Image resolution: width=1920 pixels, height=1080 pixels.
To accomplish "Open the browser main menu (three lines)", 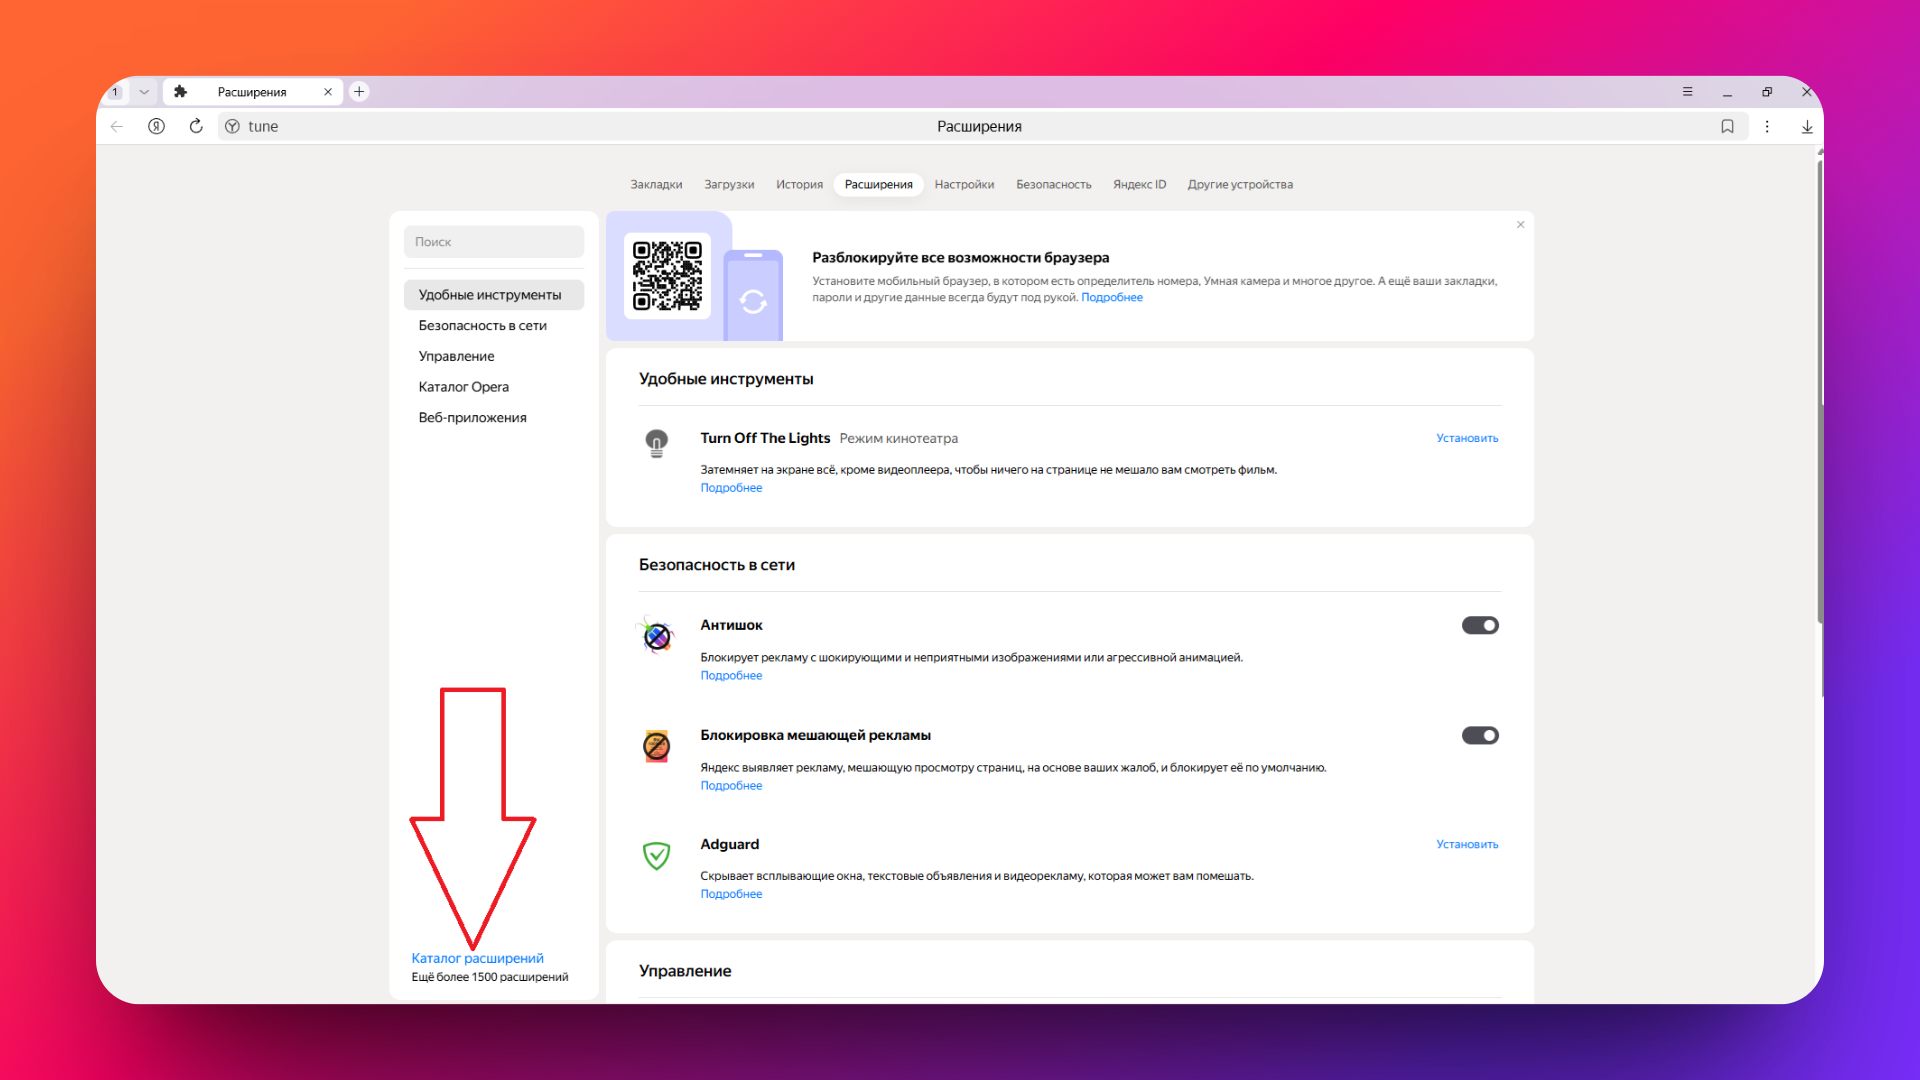I will [x=1687, y=91].
